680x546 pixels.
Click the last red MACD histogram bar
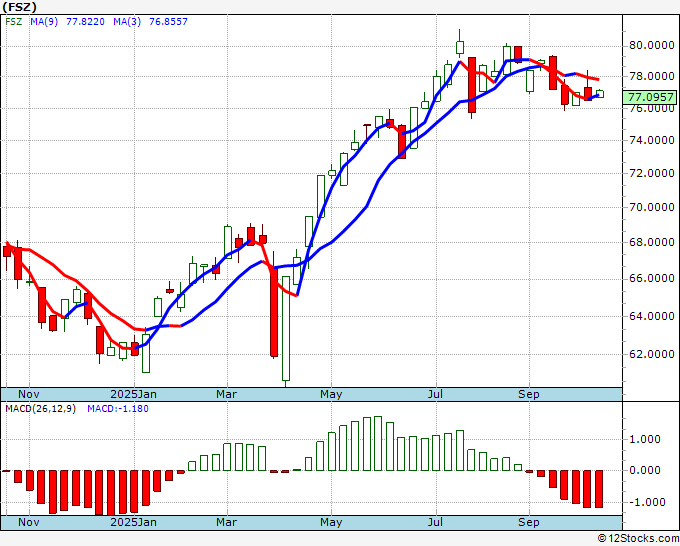click(599, 489)
